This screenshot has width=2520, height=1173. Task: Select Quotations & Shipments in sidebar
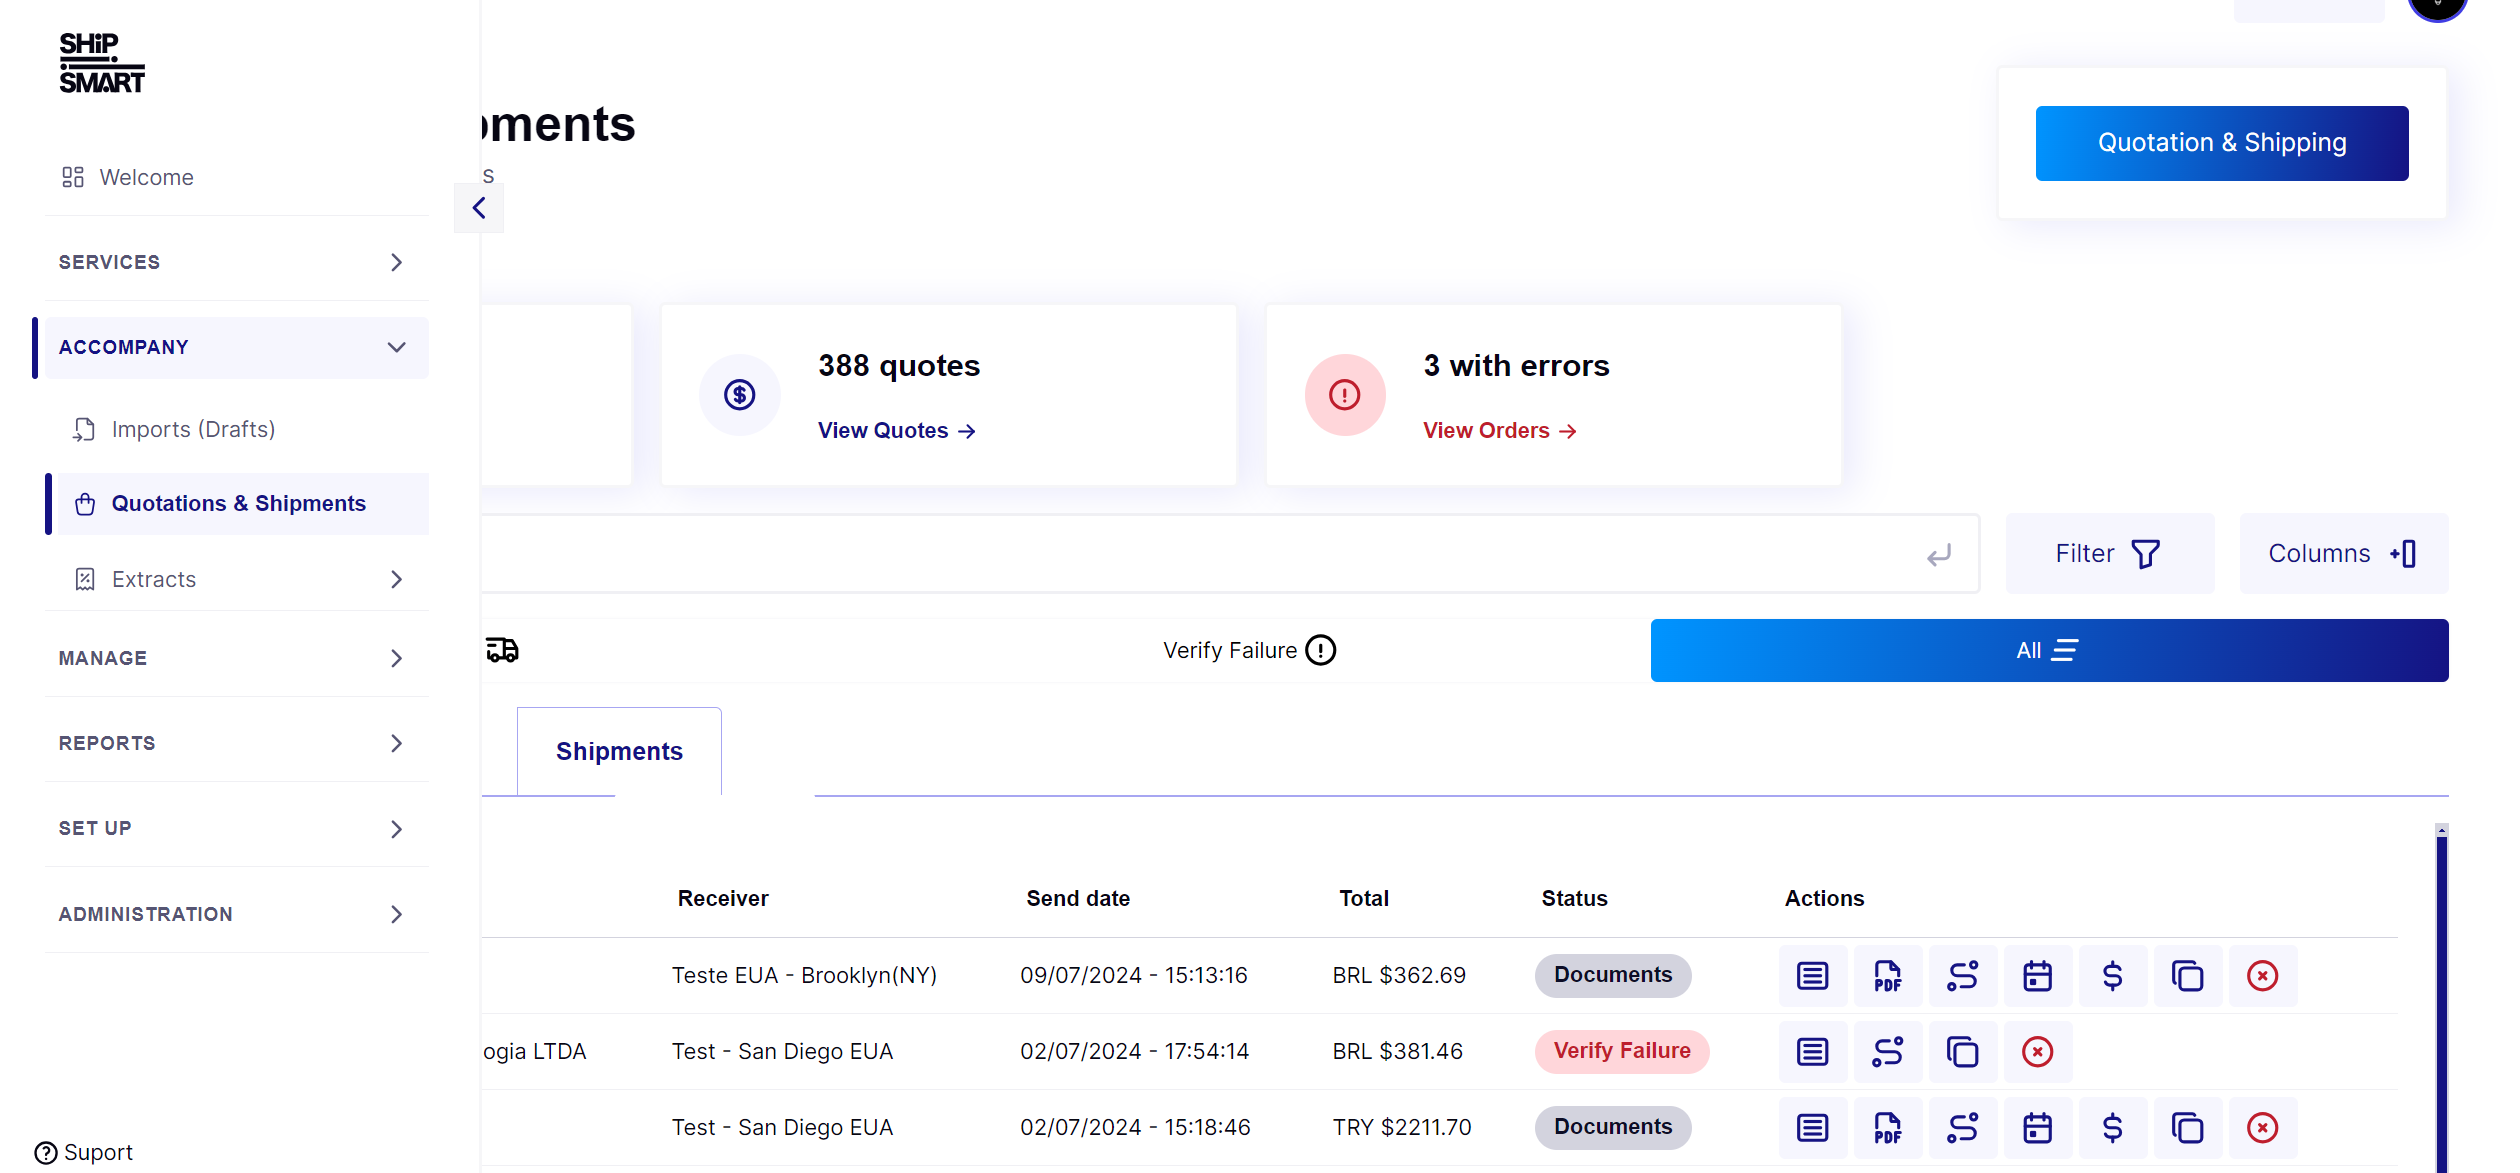click(243, 504)
